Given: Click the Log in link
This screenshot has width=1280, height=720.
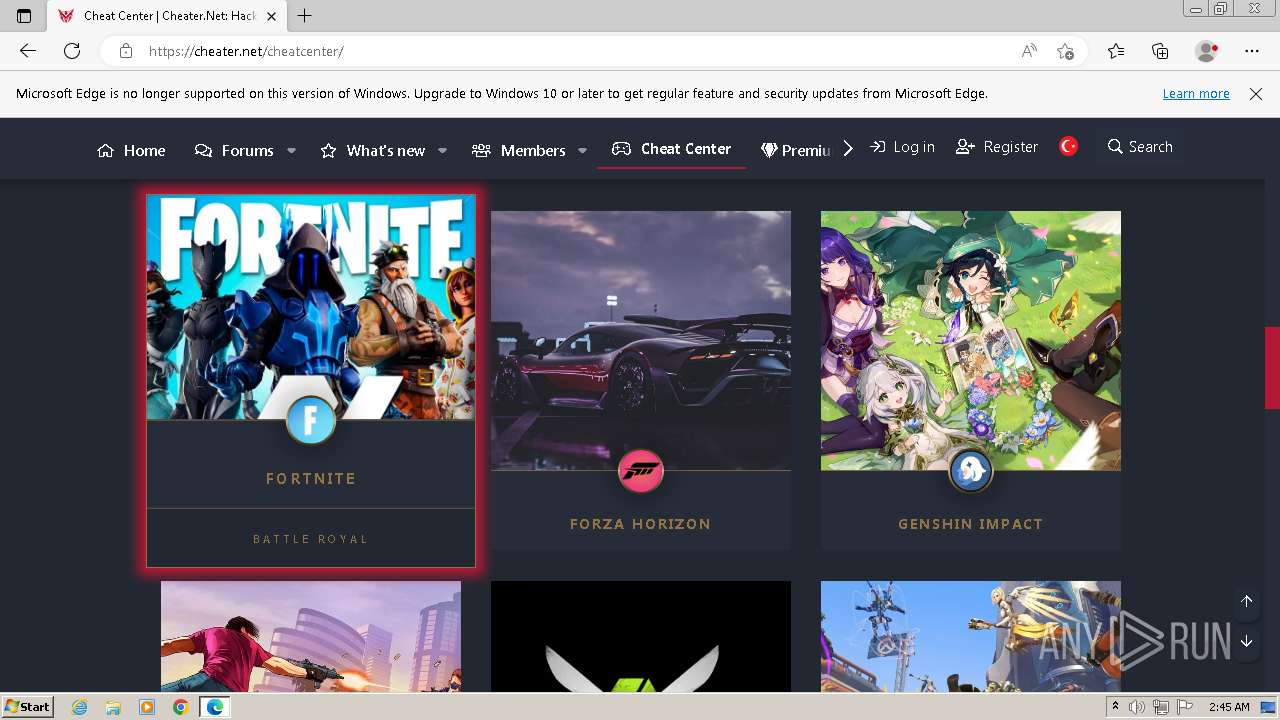Looking at the screenshot, I should tap(902, 147).
